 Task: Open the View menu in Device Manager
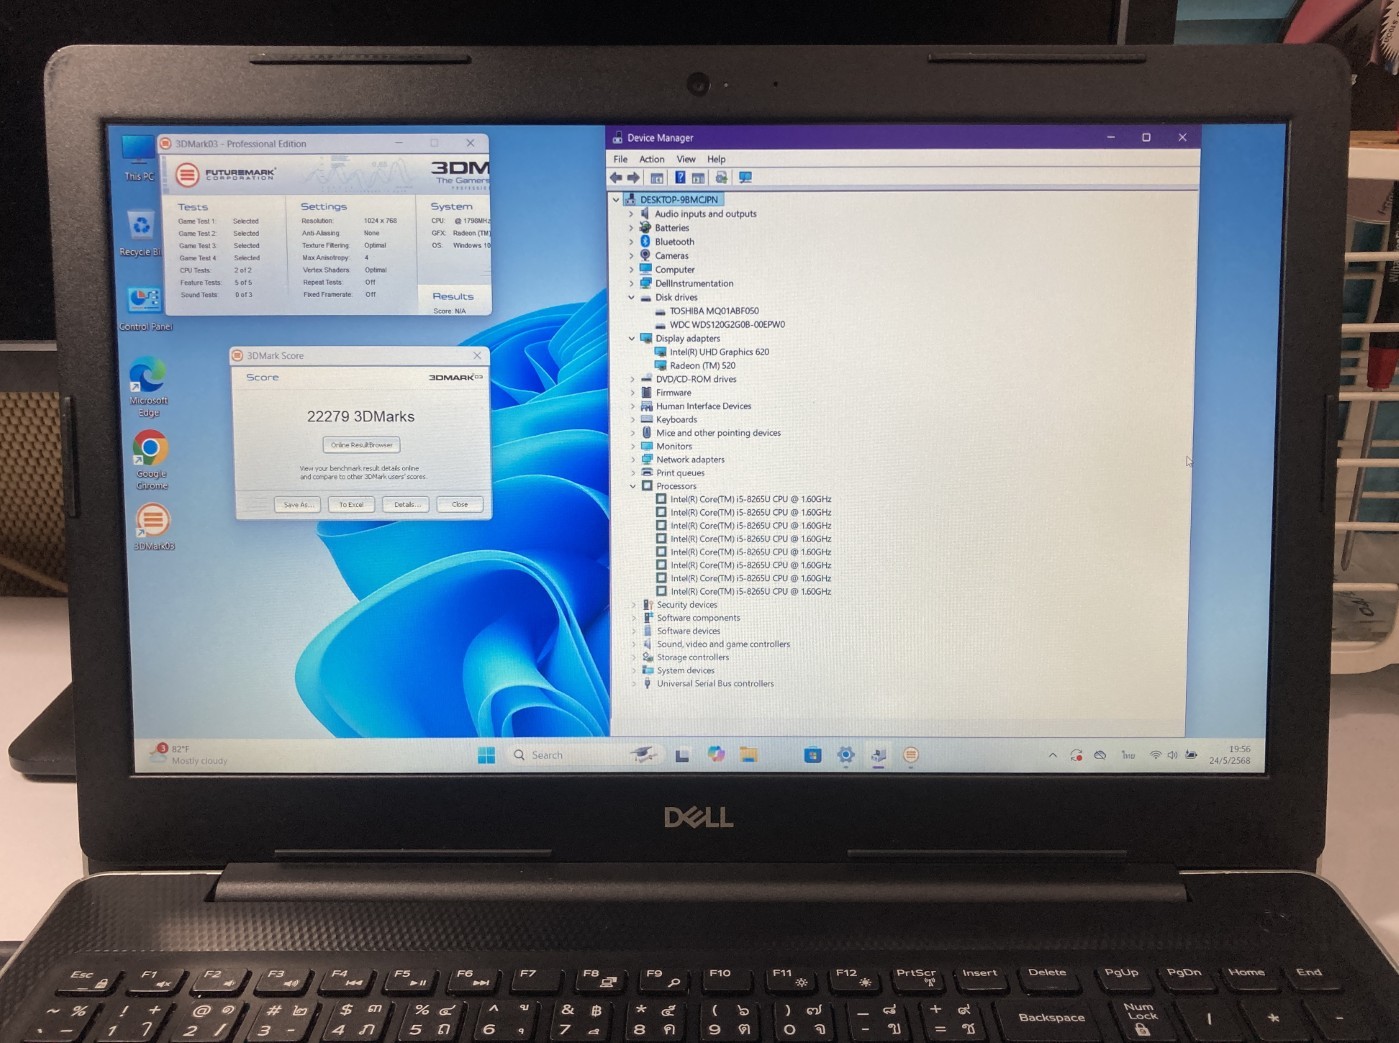[x=686, y=159]
